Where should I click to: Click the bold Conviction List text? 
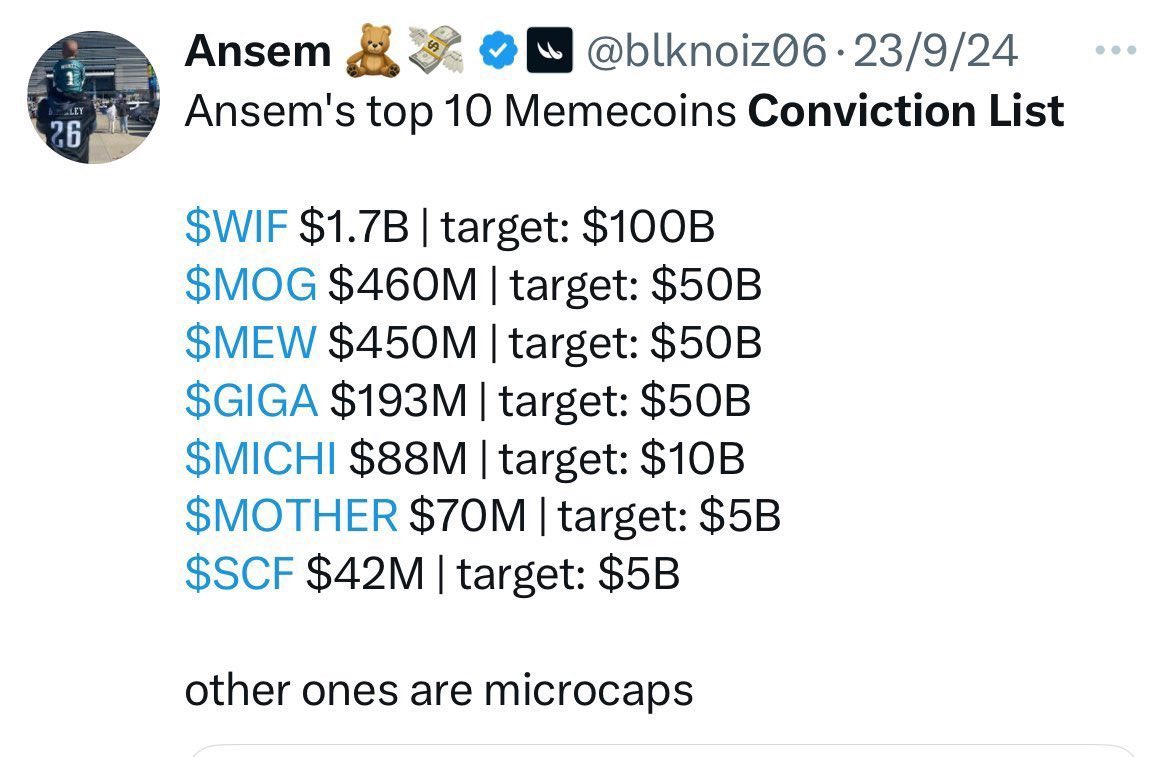905,111
